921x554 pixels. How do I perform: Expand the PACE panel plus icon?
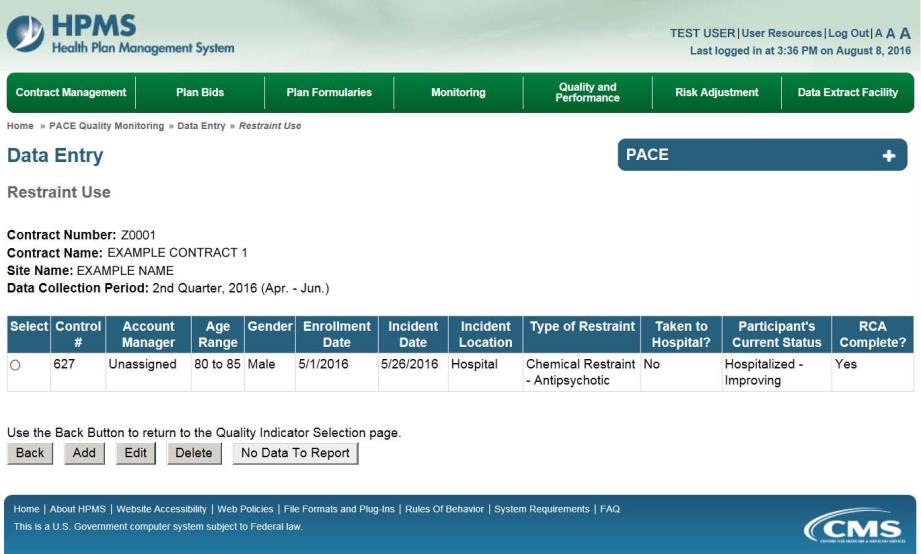pos(889,155)
